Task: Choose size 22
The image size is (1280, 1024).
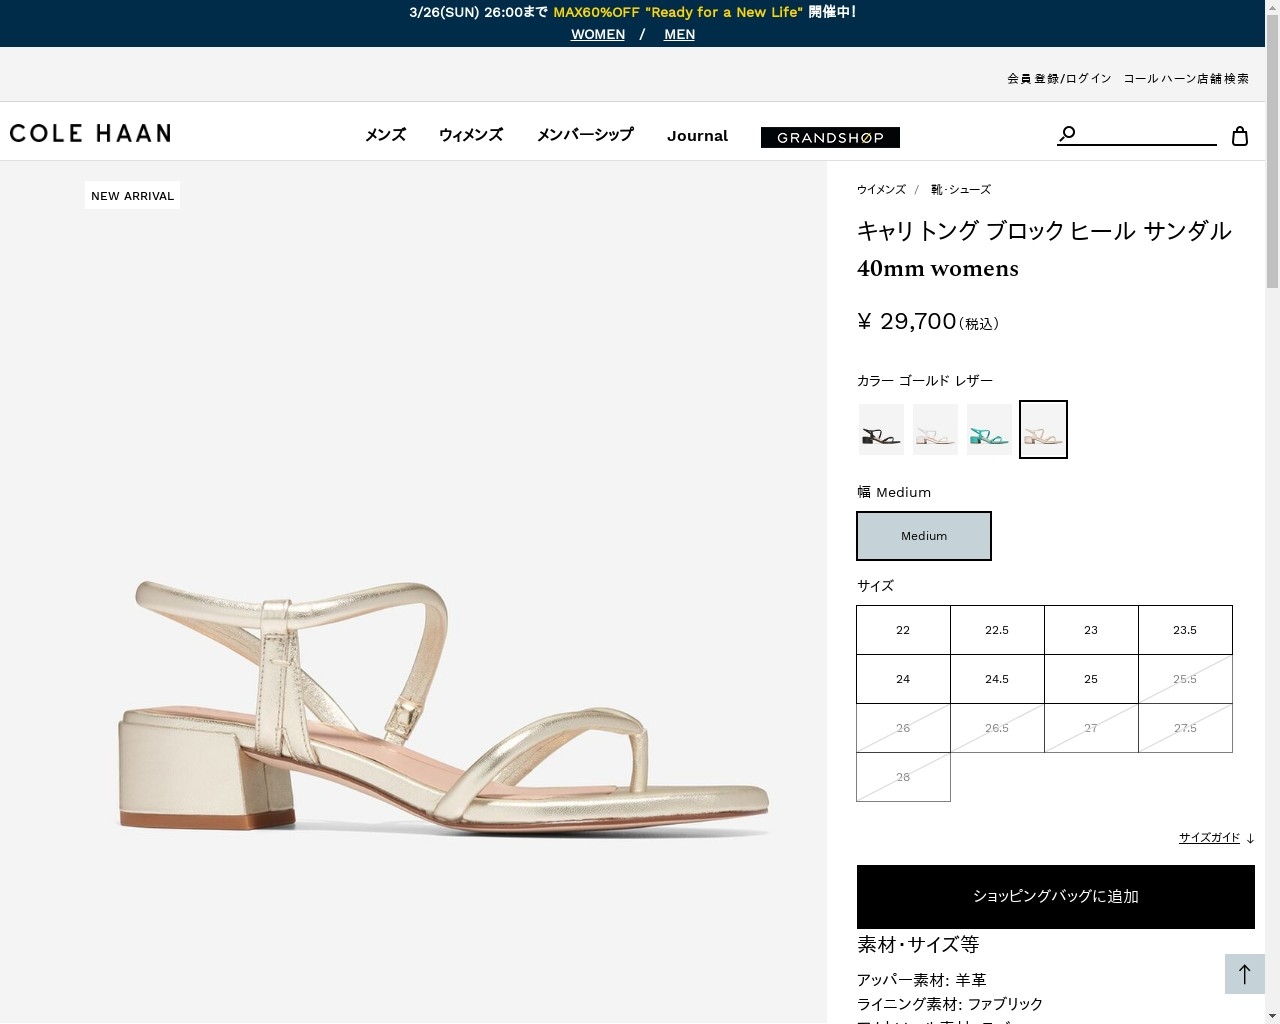Action: (x=903, y=630)
